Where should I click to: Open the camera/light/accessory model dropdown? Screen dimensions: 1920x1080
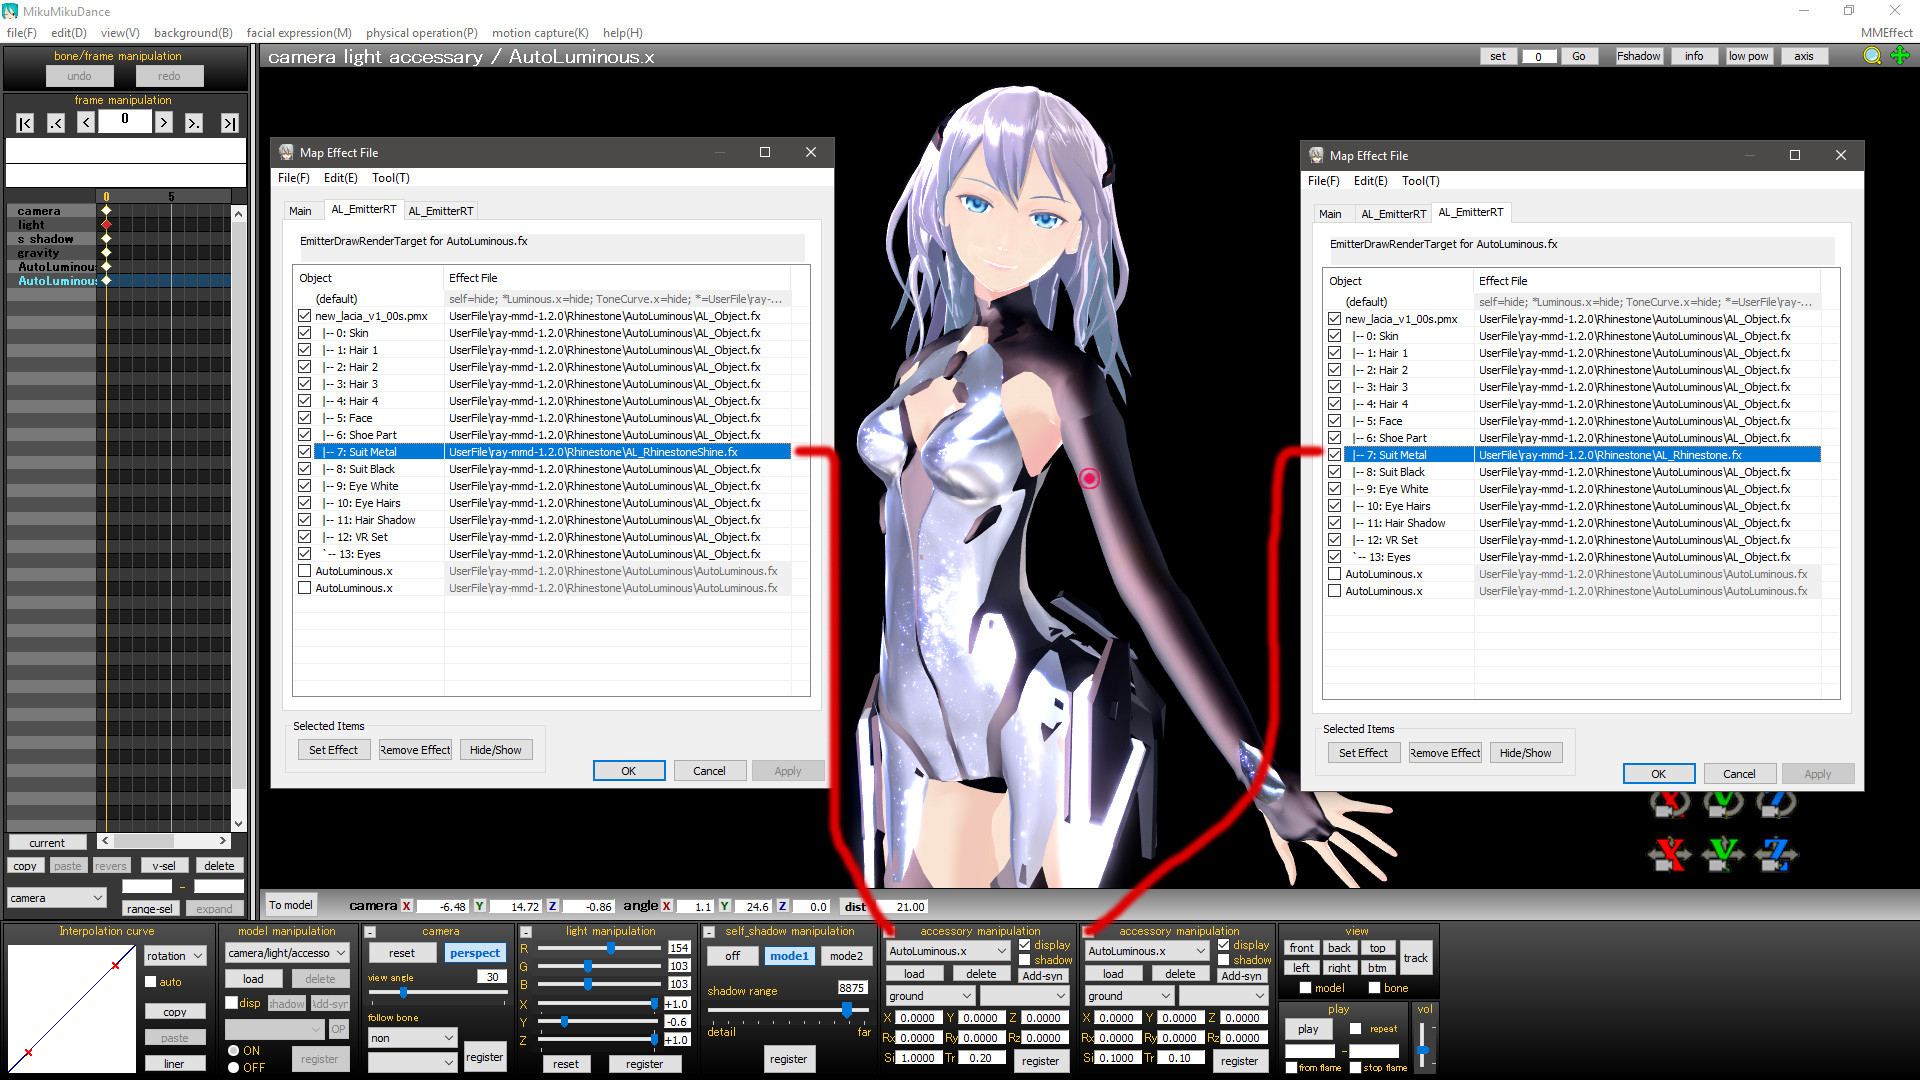[x=287, y=953]
